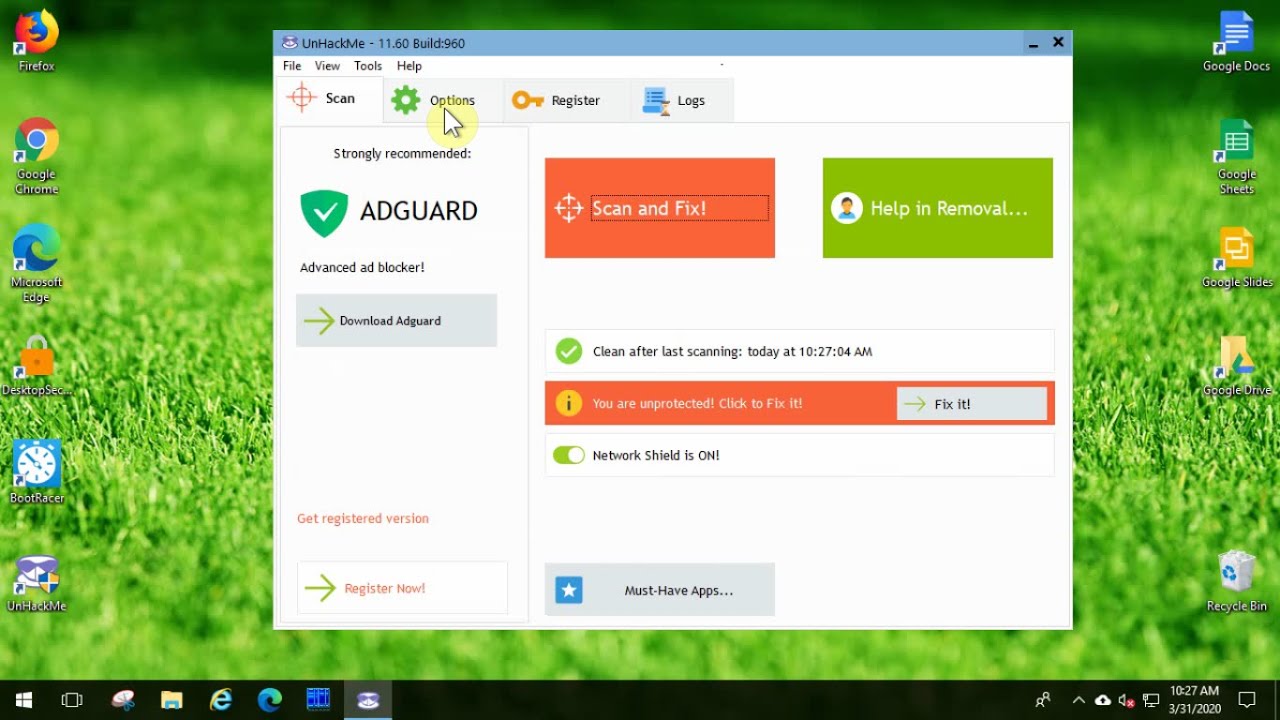Click Get registered version link
Viewport: 1280px width, 720px height.
[x=363, y=518]
